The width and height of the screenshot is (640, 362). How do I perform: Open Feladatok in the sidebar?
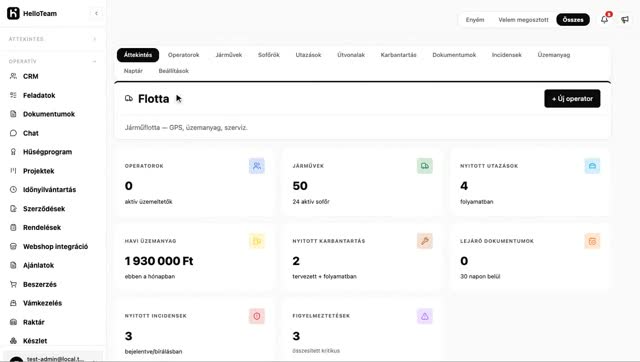tap(53, 95)
